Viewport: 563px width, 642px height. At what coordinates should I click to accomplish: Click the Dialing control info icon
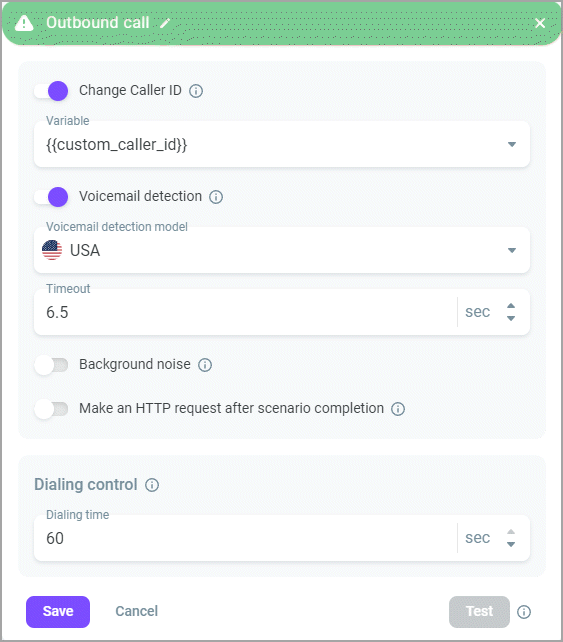pyautogui.click(x=152, y=485)
